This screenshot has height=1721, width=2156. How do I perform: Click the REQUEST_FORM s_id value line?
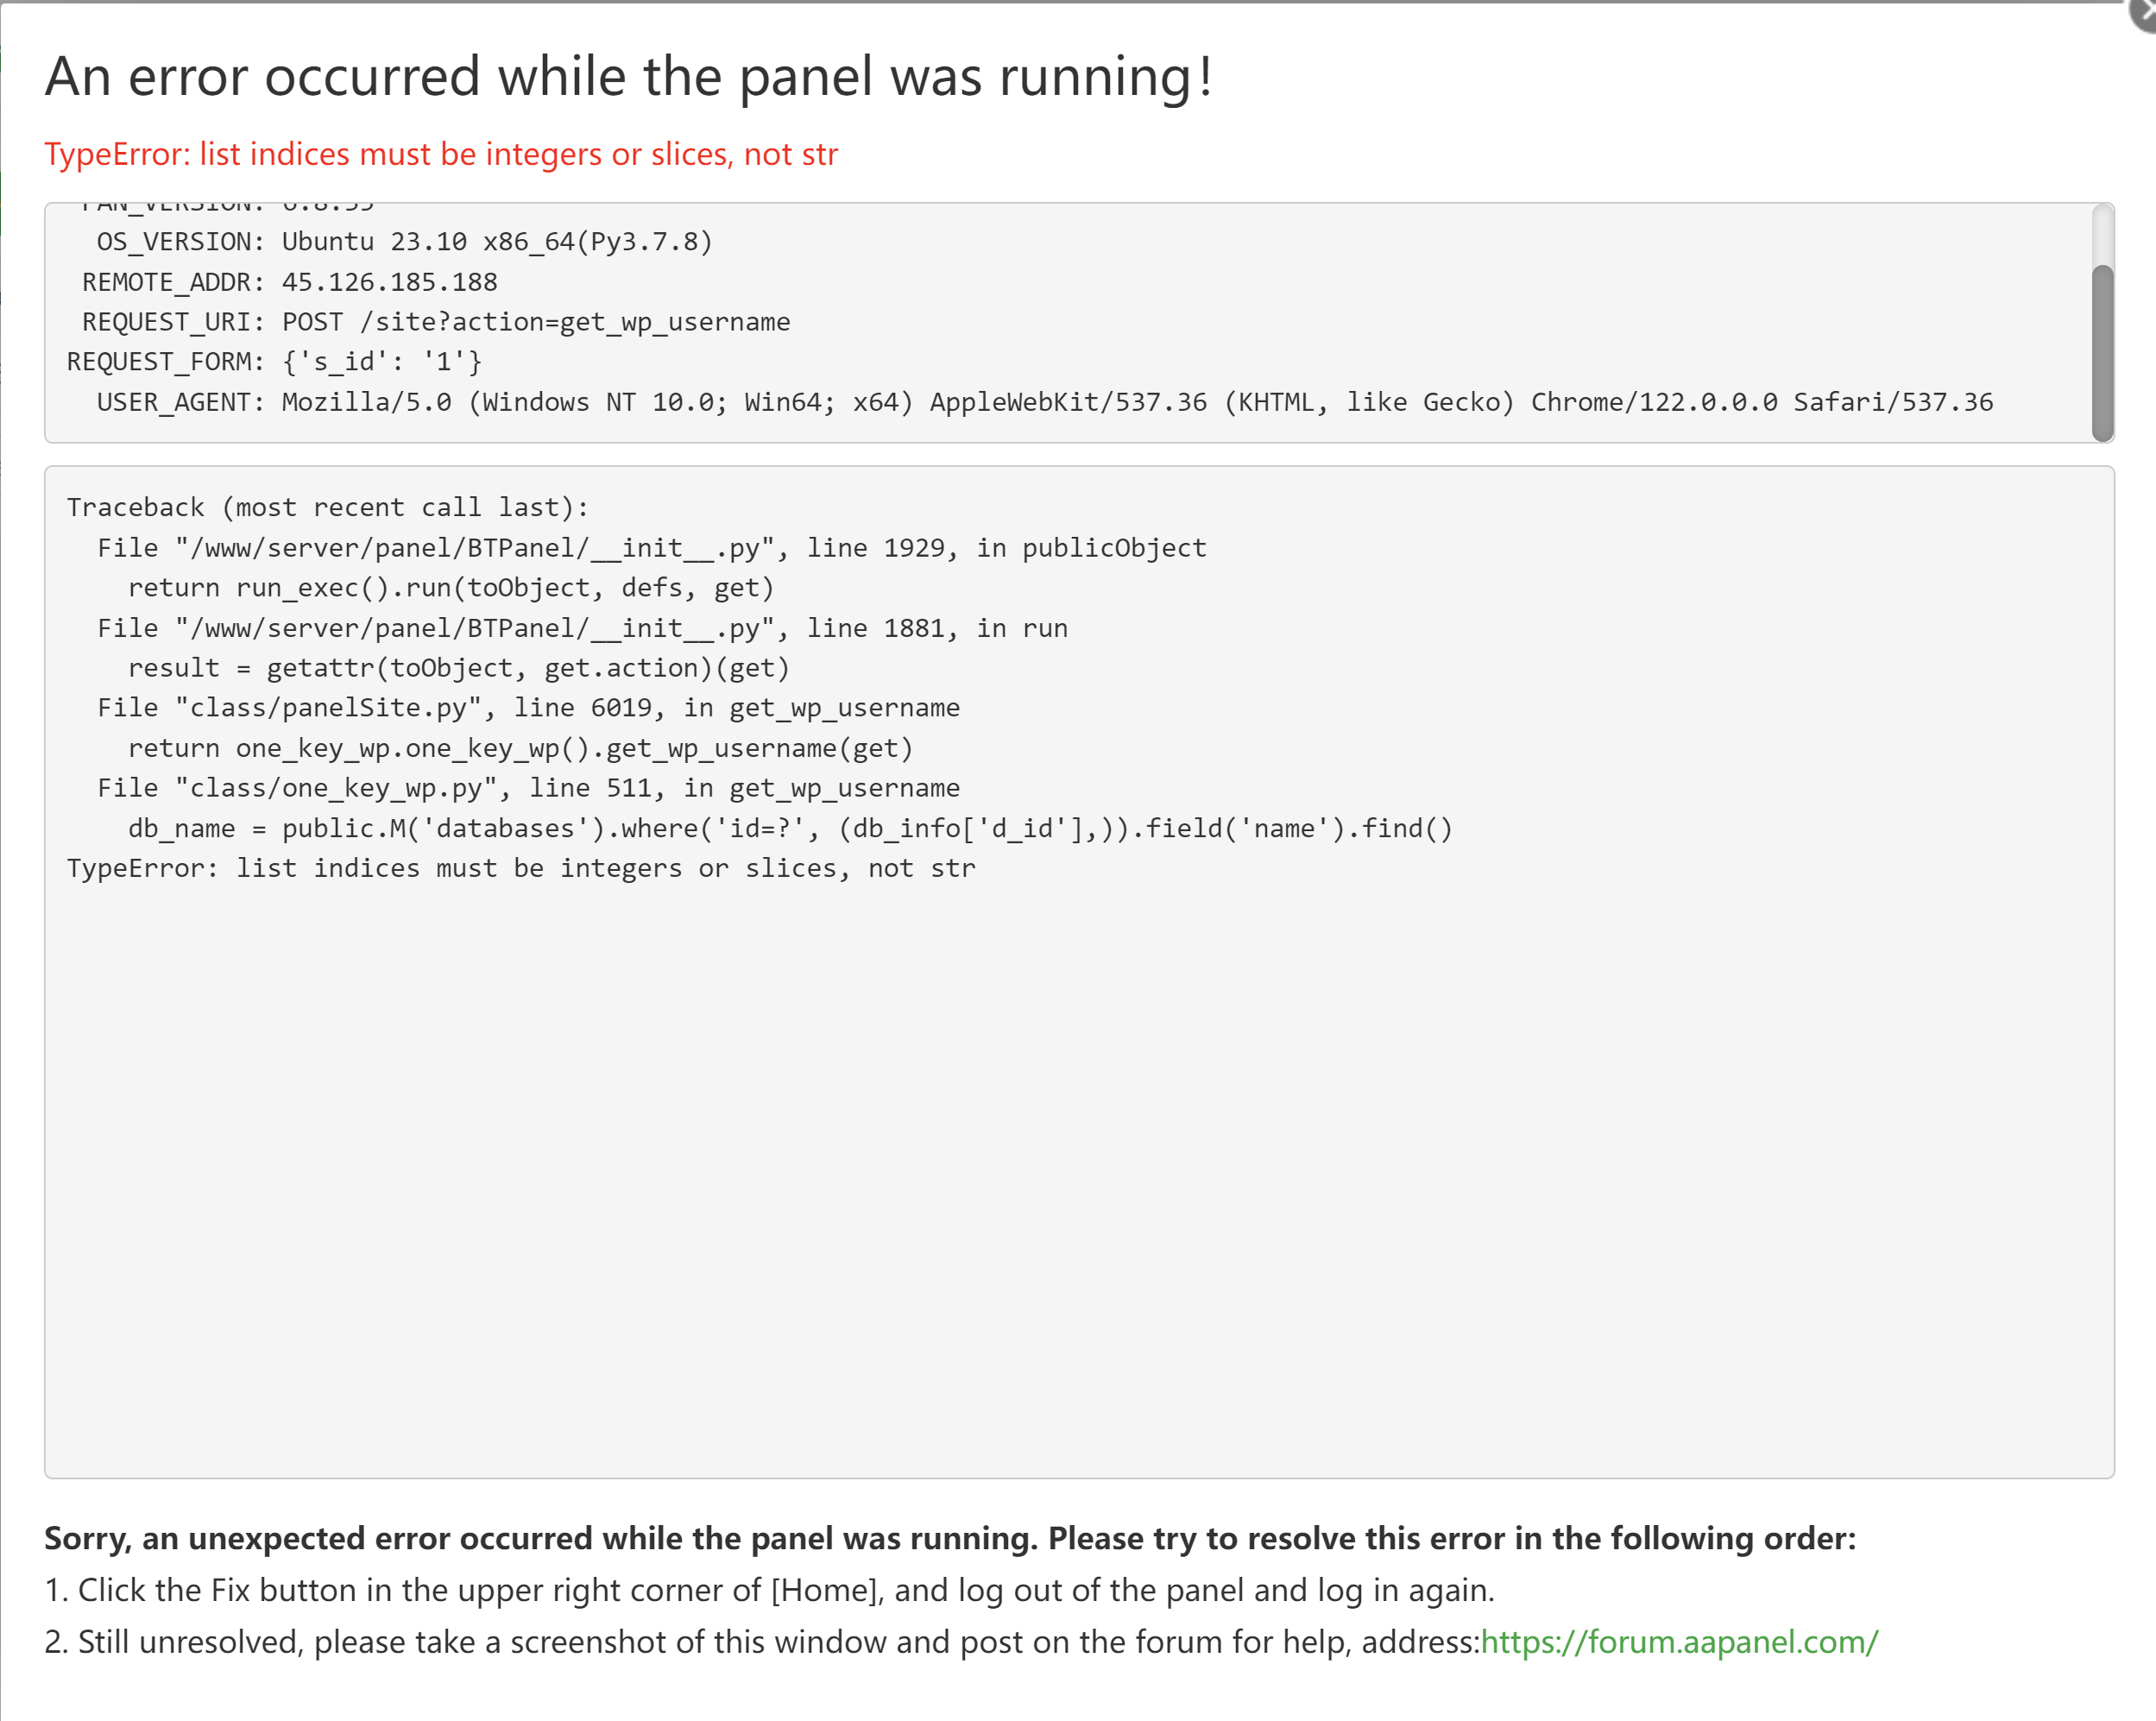tap(274, 362)
